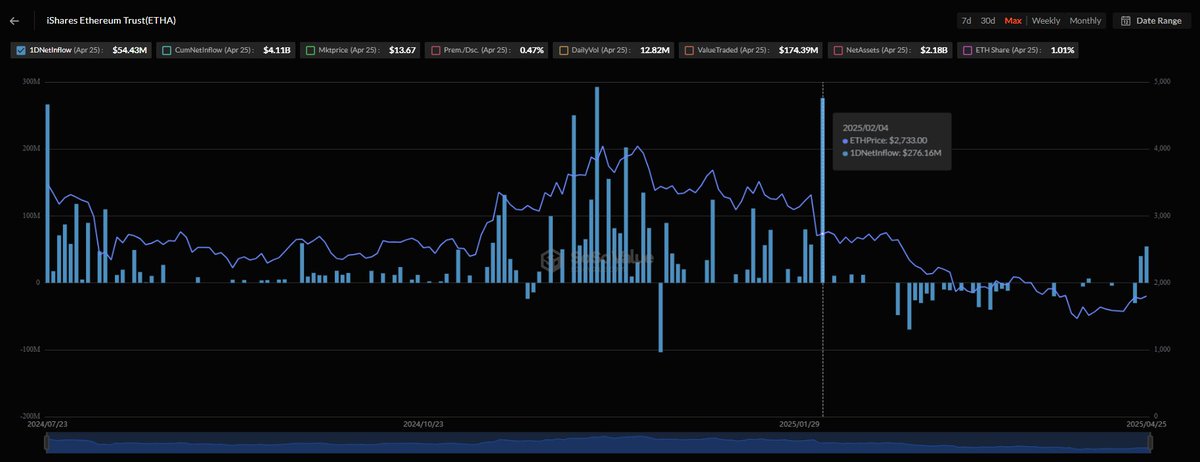1200x462 pixels.
Task: Click the bottom time range navigator bar
Action: coord(598,445)
